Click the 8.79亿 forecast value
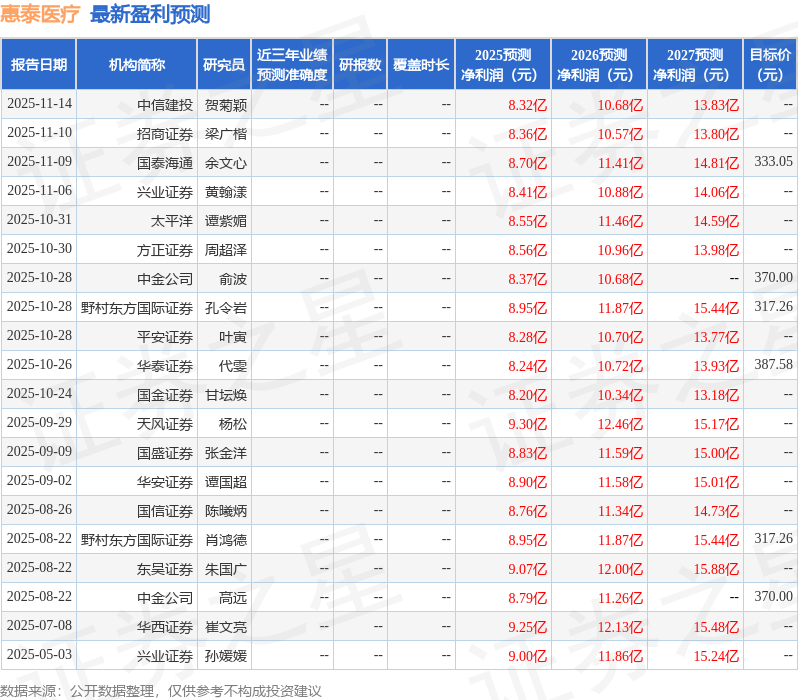 point(527,598)
